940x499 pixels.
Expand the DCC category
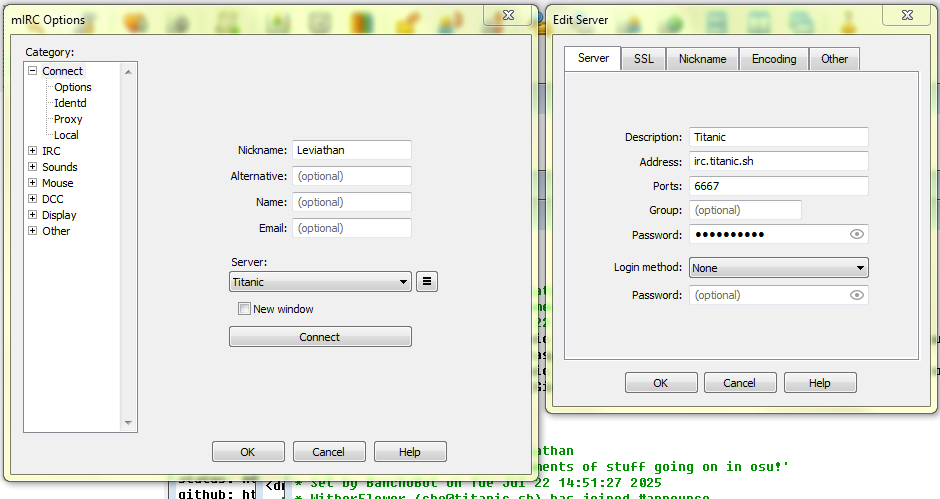33,199
